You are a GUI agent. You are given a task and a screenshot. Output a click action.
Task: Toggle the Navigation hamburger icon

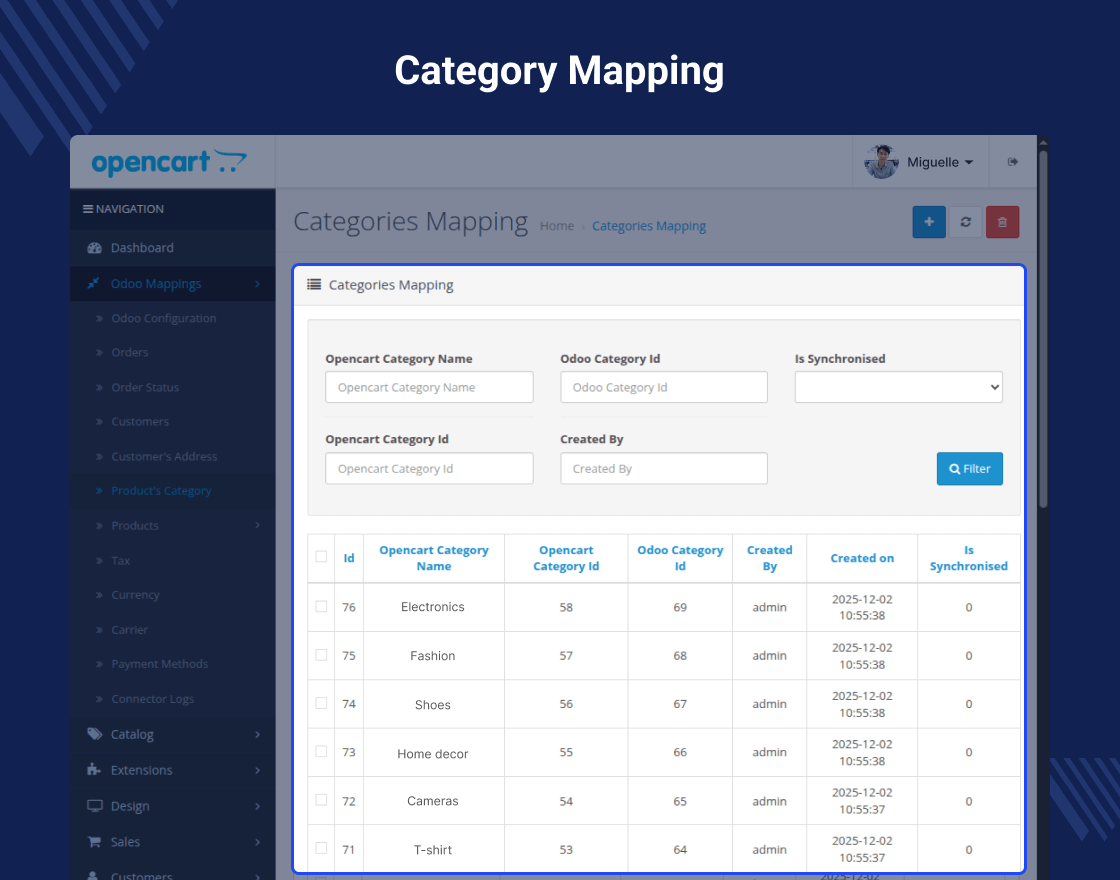88,209
